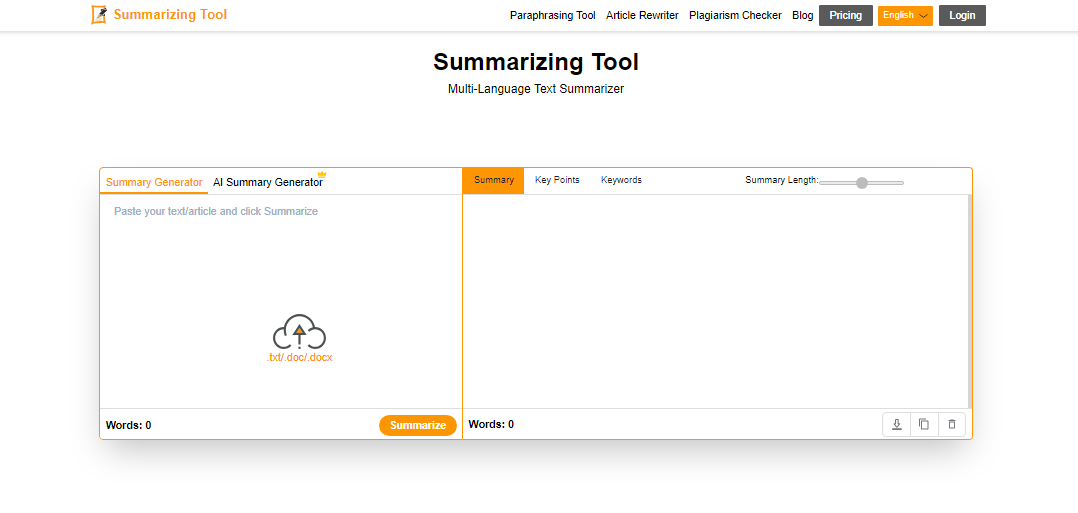Visit the Plagiarism Checker page
The height and width of the screenshot is (513, 1078).
pyautogui.click(x=735, y=15)
